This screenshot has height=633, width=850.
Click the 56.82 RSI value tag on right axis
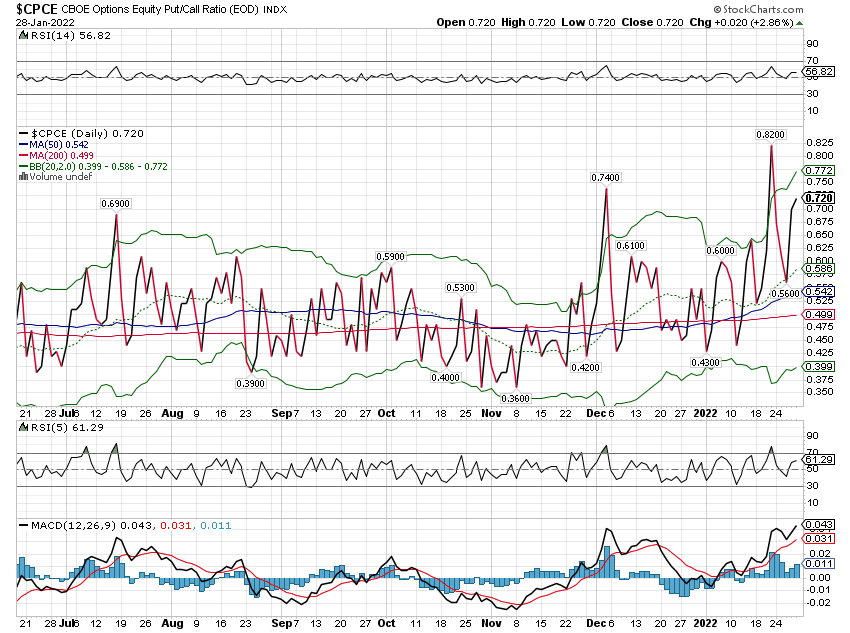(819, 72)
